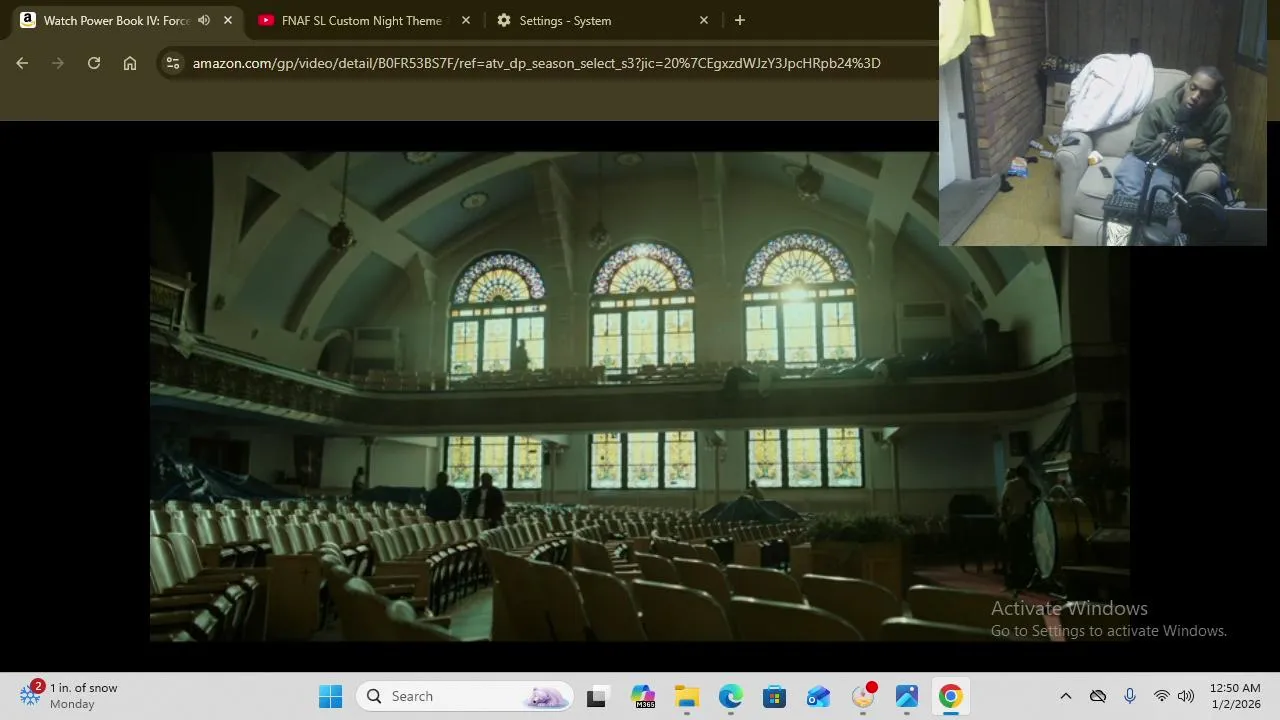This screenshot has height=720, width=1280.
Task: Focus the address bar with the Amazon URL
Action: (x=536, y=63)
